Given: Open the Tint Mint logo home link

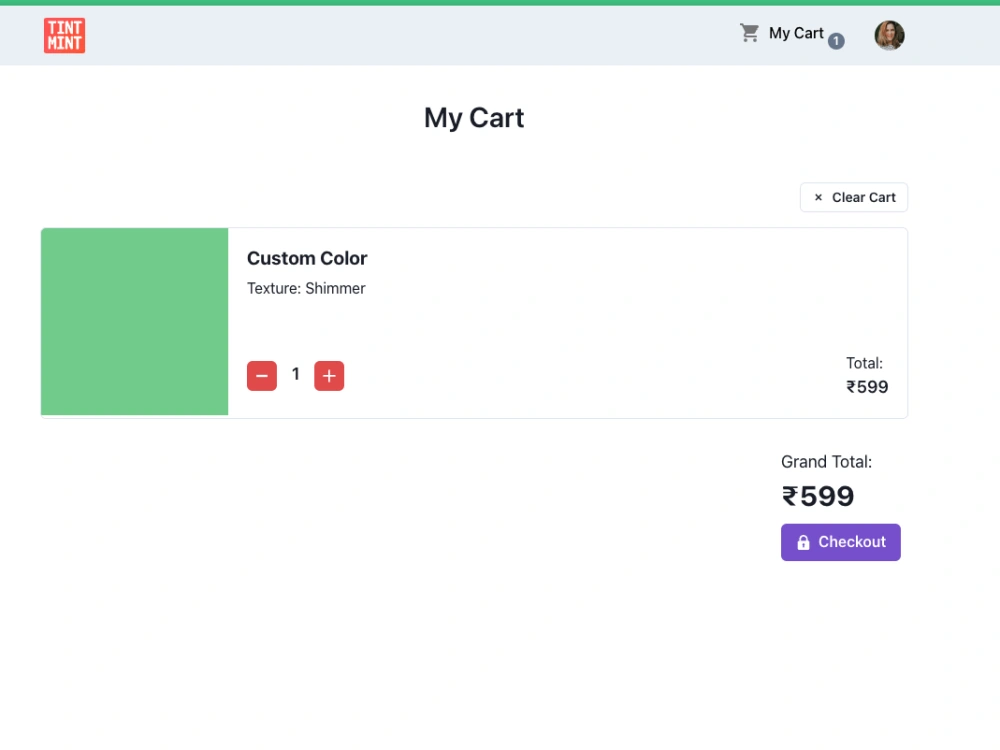Looking at the screenshot, I should (64, 36).
